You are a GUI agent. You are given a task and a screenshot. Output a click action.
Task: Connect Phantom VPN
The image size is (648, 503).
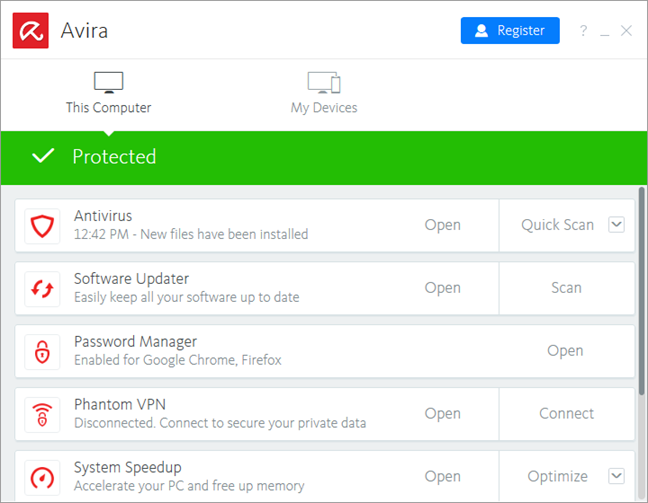[x=566, y=414]
